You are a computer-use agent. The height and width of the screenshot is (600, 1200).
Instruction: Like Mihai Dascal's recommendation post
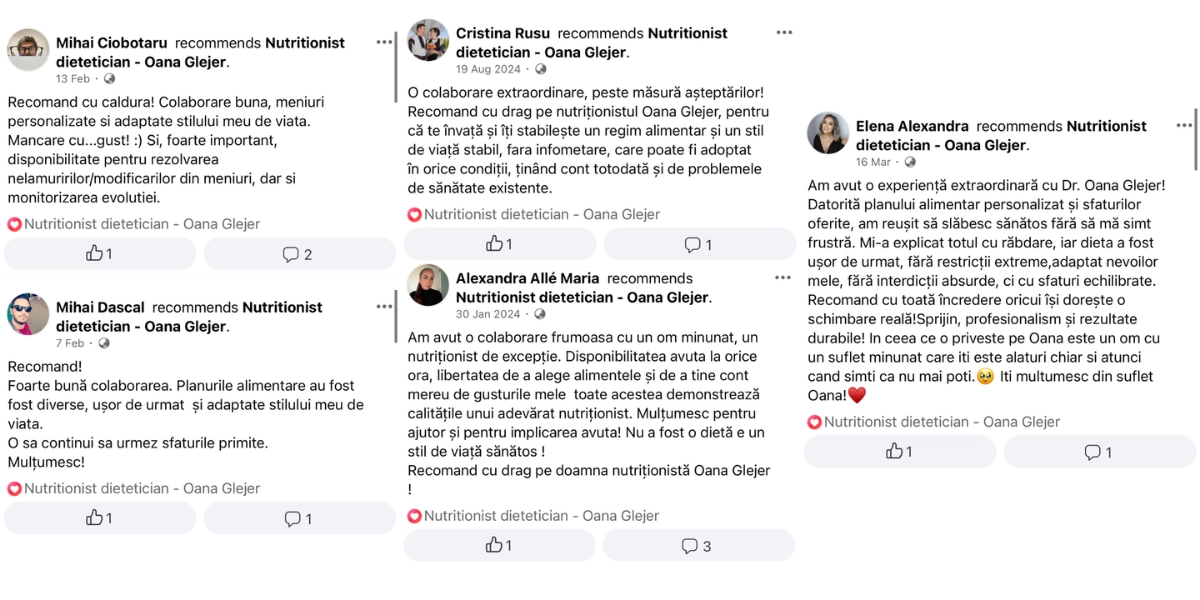point(99,518)
